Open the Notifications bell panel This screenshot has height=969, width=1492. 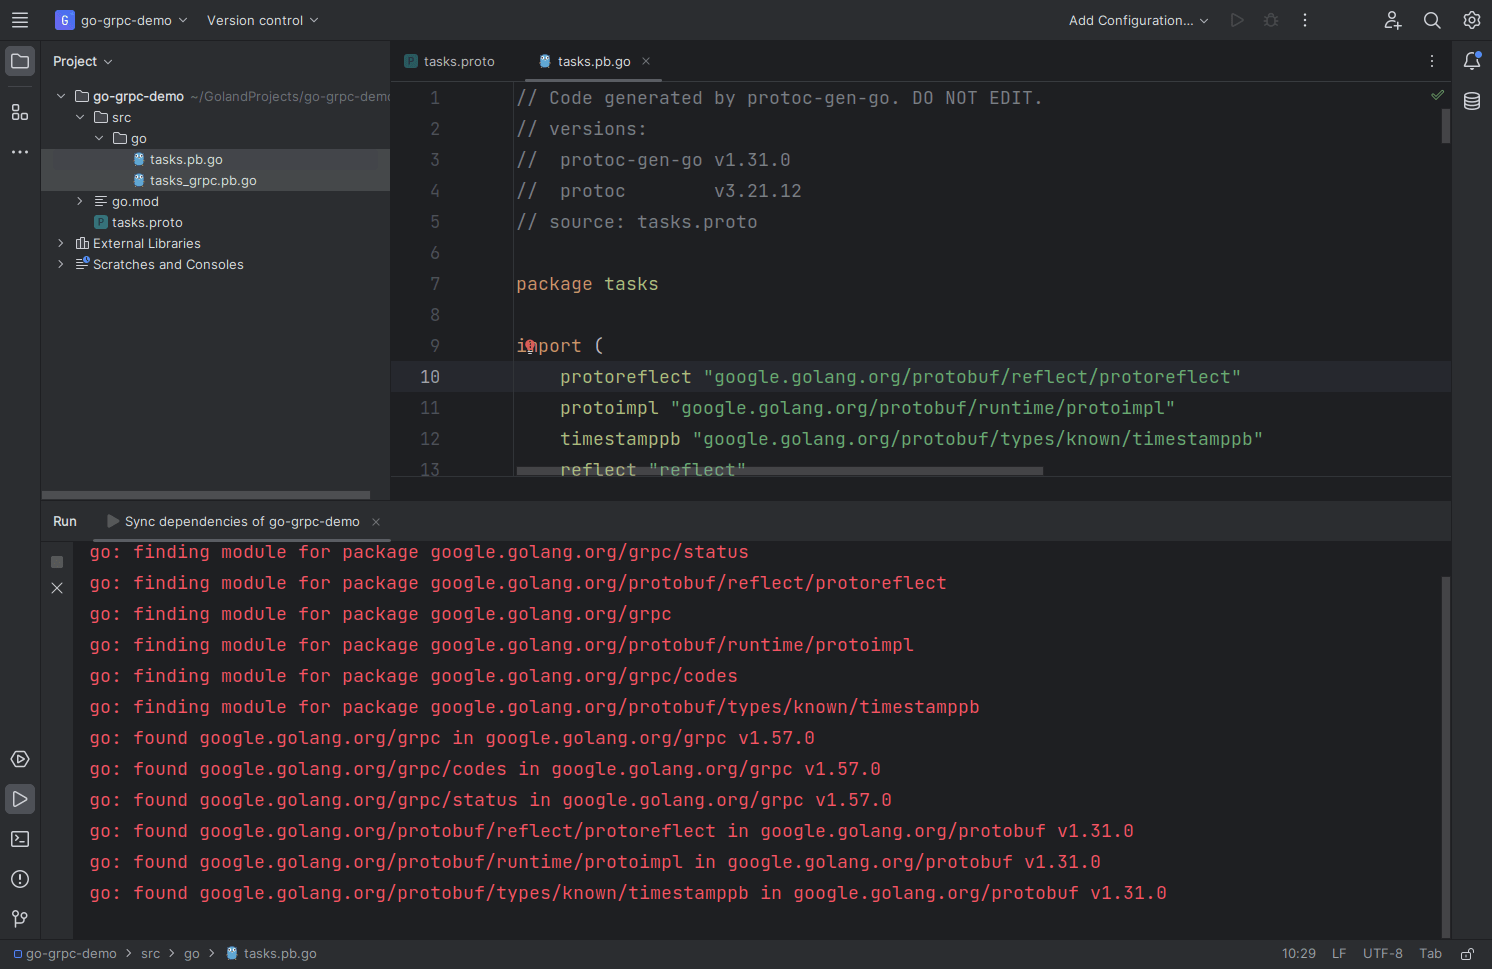click(1471, 61)
